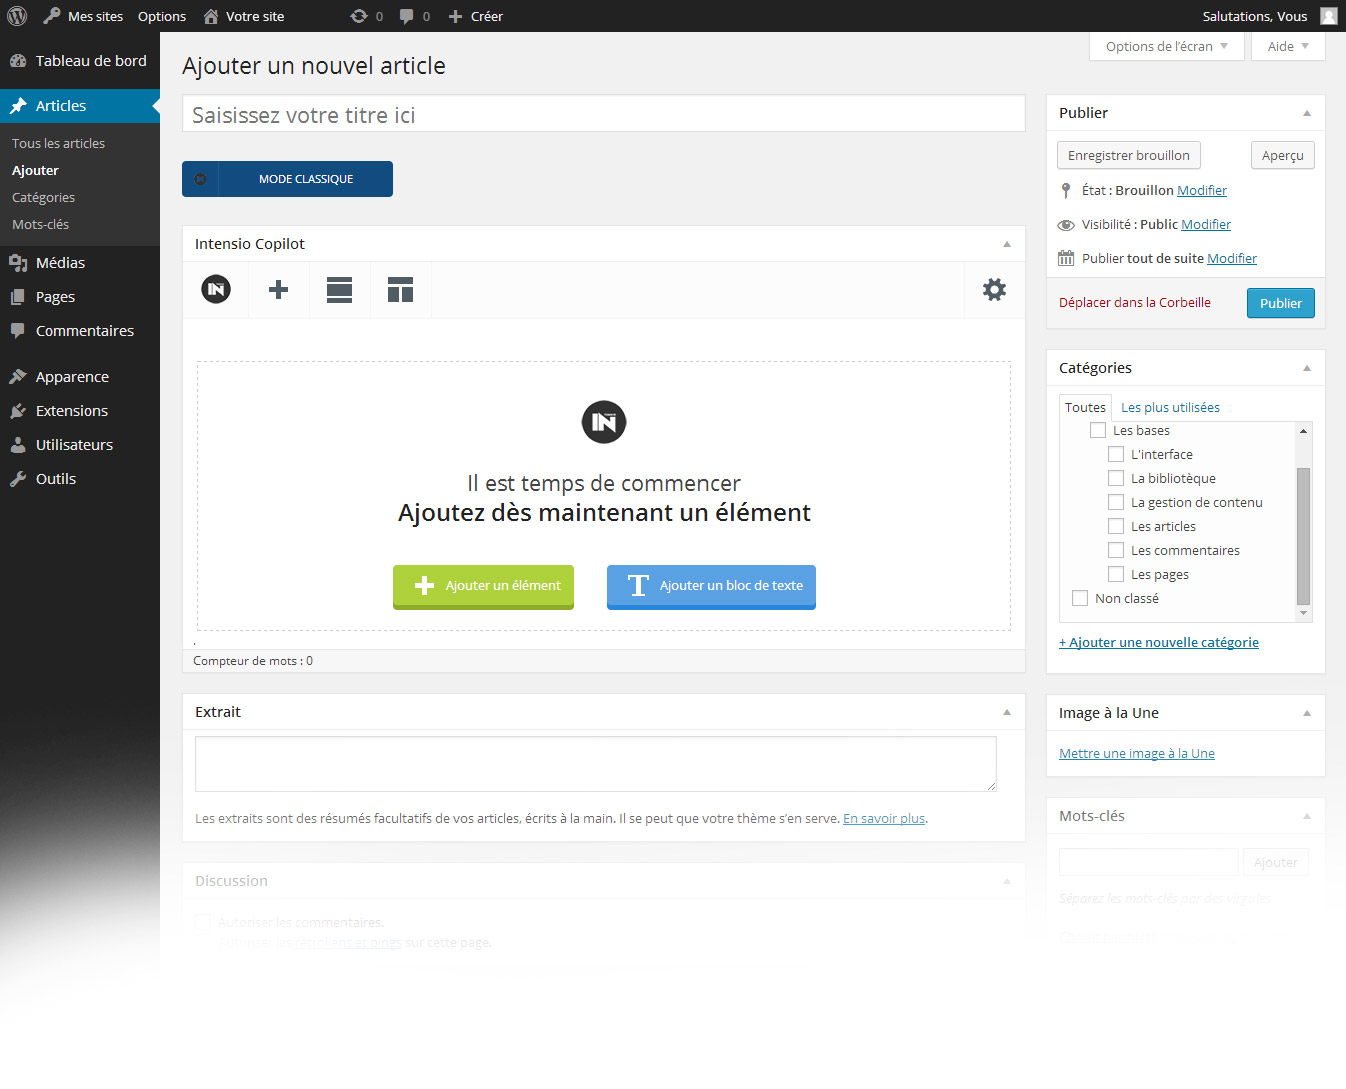The width and height of the screenshot is (1346, 1089).
Task: Click the Extrait text area
Action: click(596, 764)
